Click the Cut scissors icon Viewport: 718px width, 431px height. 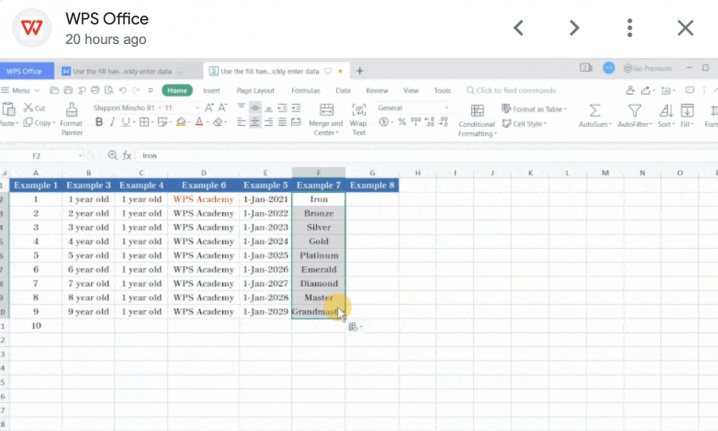point(27,108)
